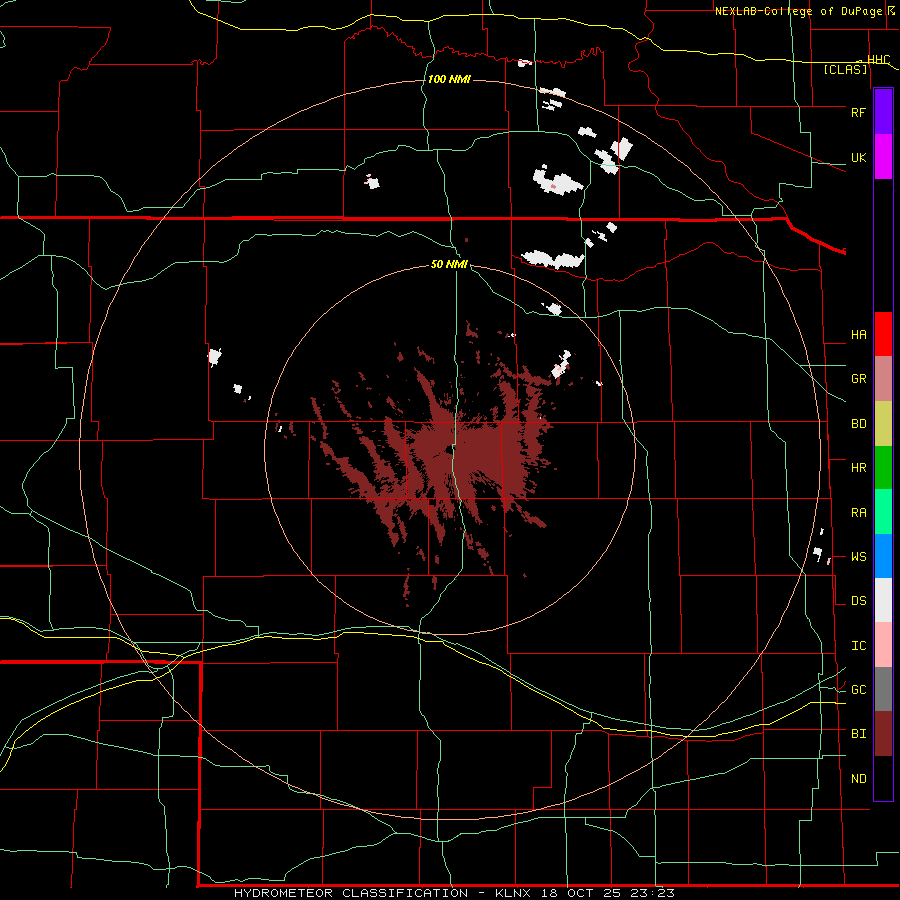The image size is (900, 900).
Task: Select the red HA legend swatch
Action: pos(883,334)
